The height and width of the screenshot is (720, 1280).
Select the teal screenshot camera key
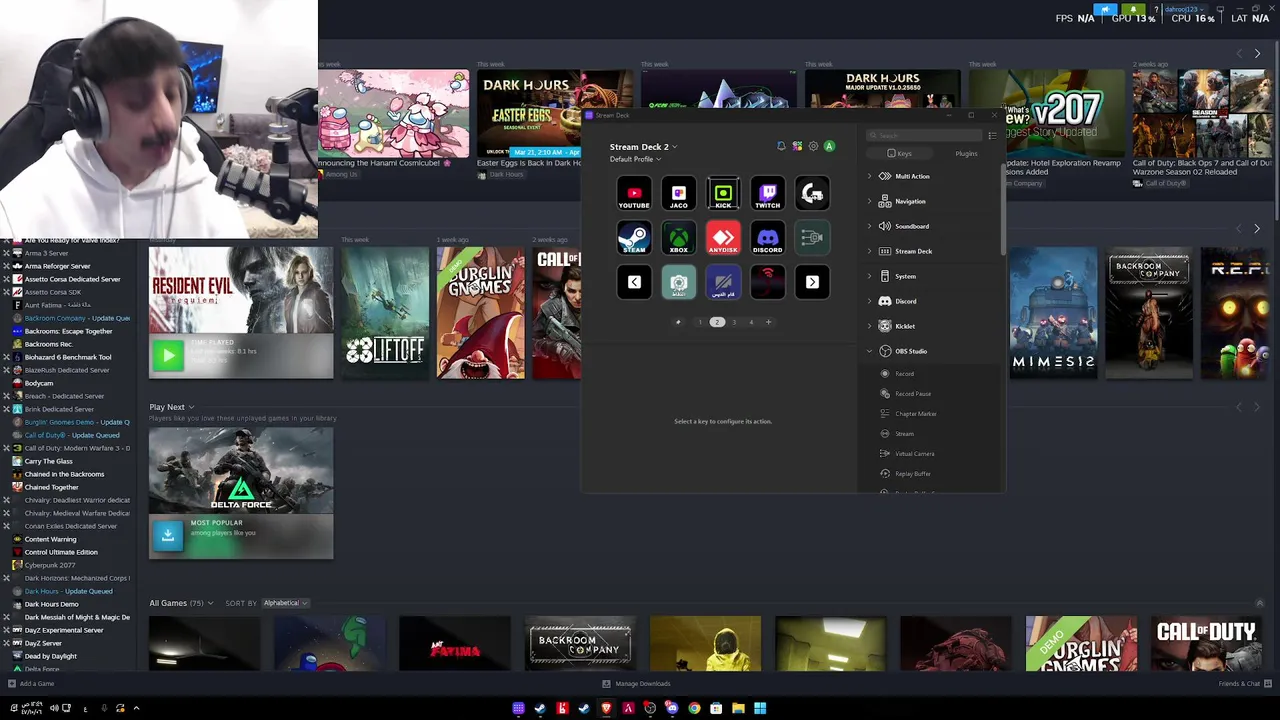[679, 282]
